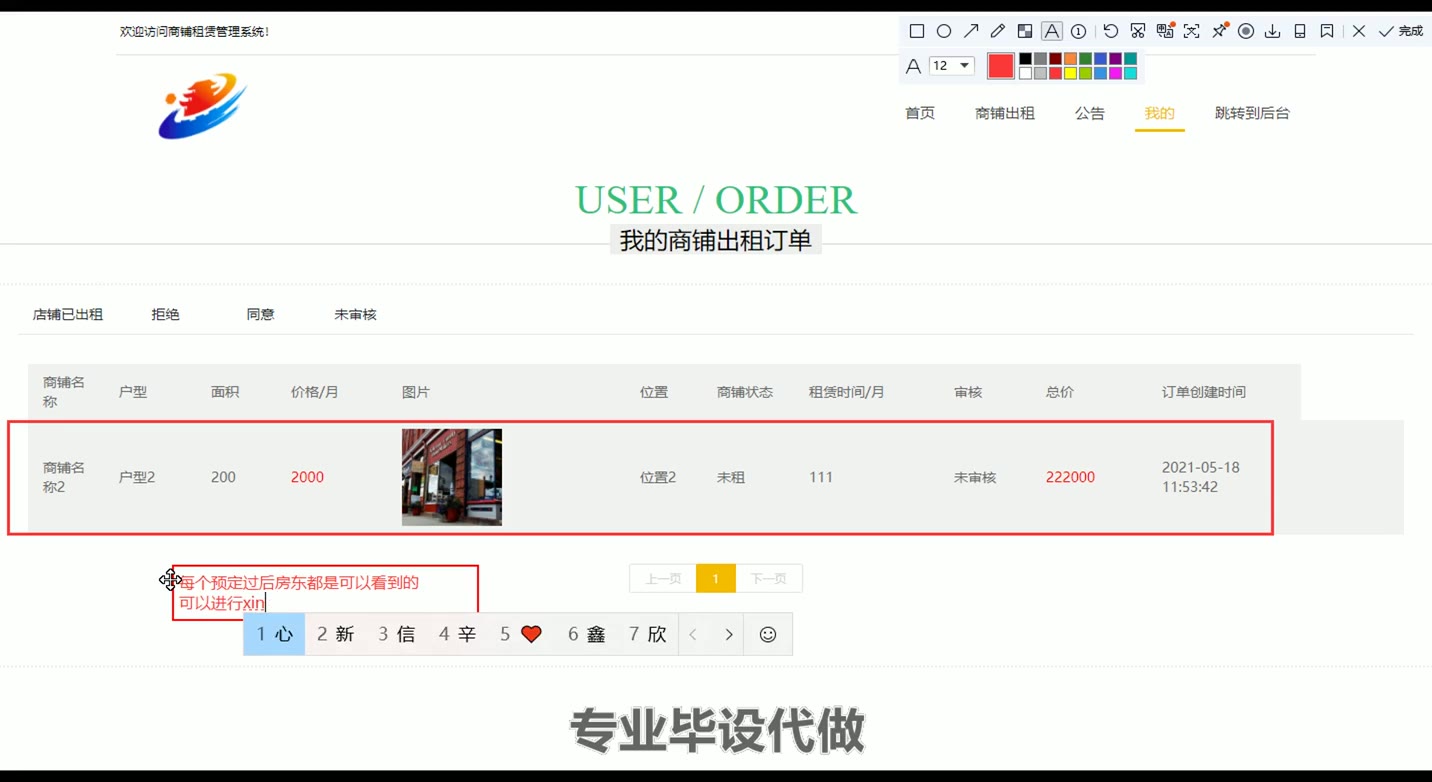Click 完成 to finish the screenshot

[1400, 31]
